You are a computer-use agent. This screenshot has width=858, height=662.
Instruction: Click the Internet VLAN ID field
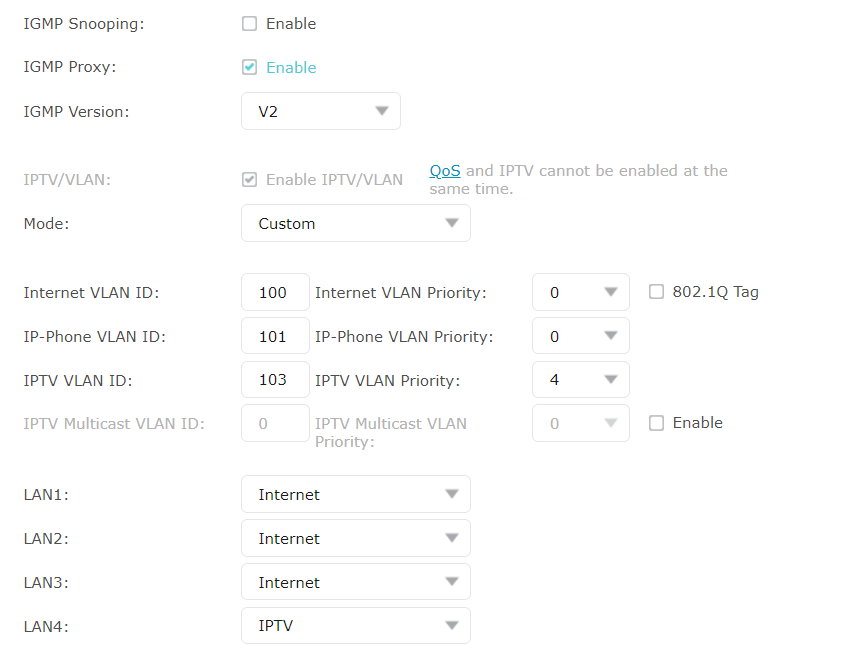pos(275,292)
